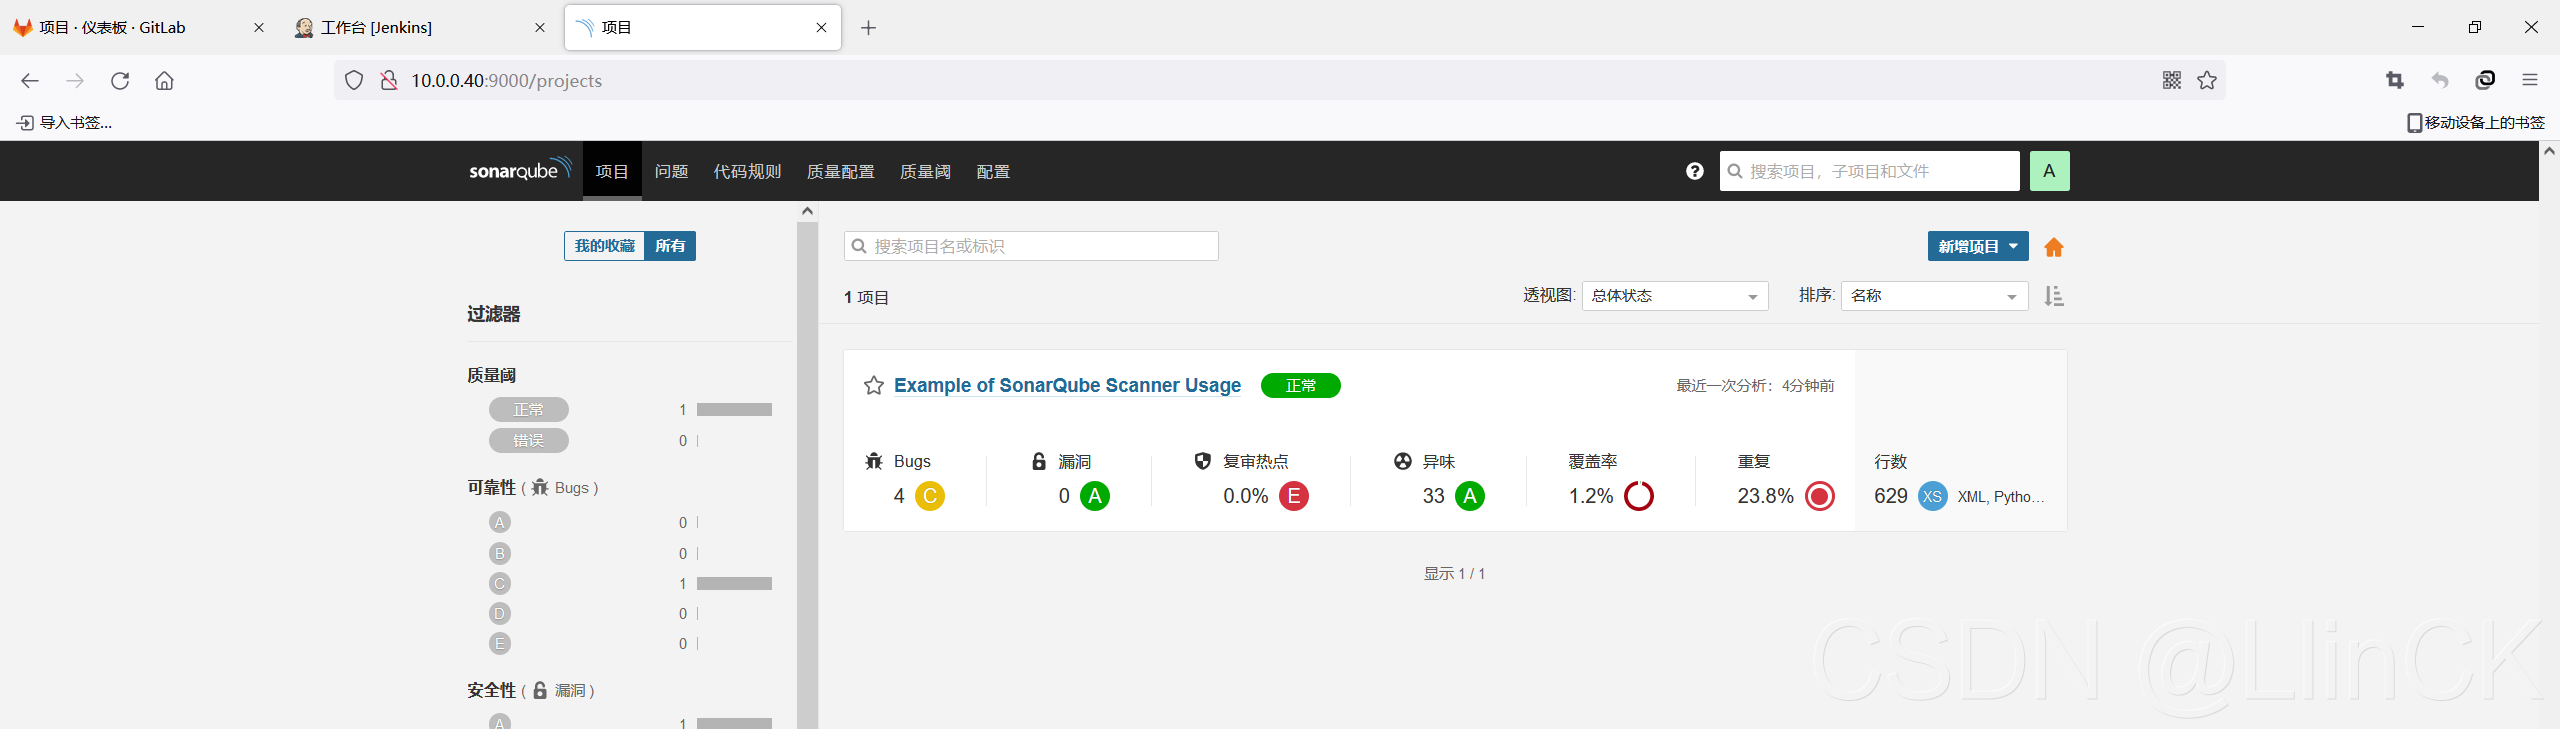Open the 配置 navigation tab
2560x729 pixels.
(x=993, y=171)
